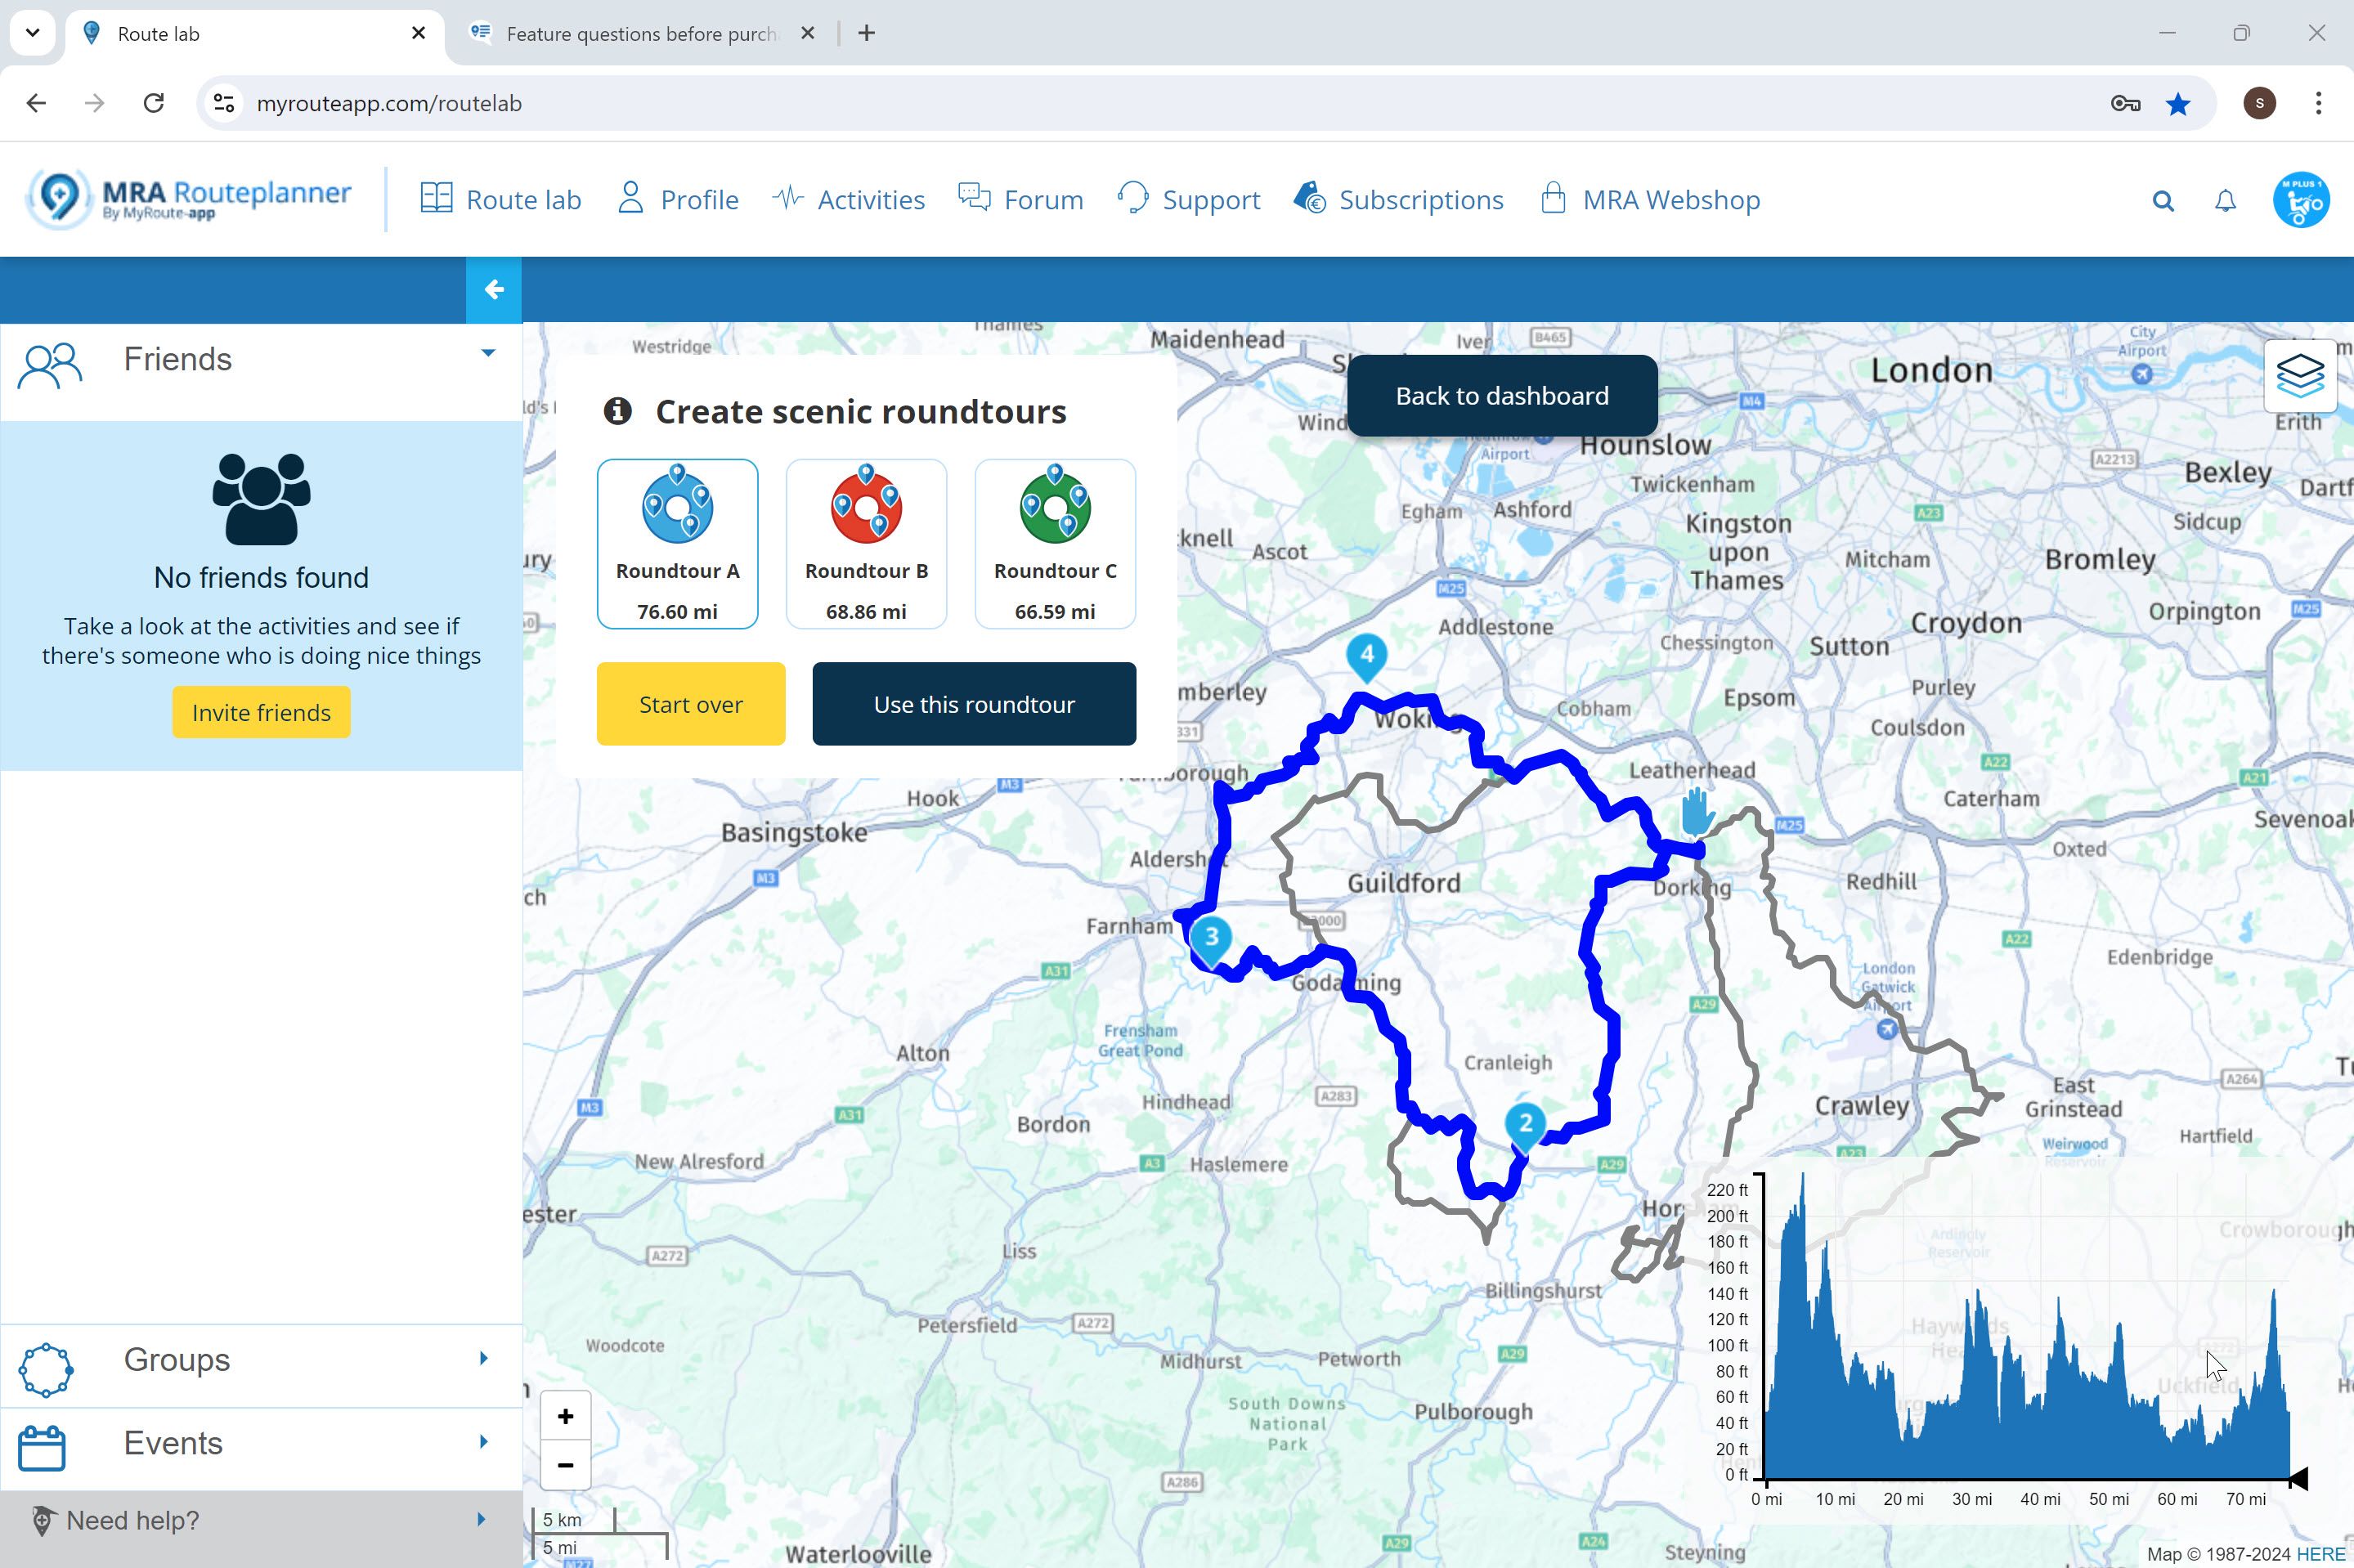Screen dimensions: 2354x1568
Task: Close the Route lab browser tab
Action: (x=419, y=33)
